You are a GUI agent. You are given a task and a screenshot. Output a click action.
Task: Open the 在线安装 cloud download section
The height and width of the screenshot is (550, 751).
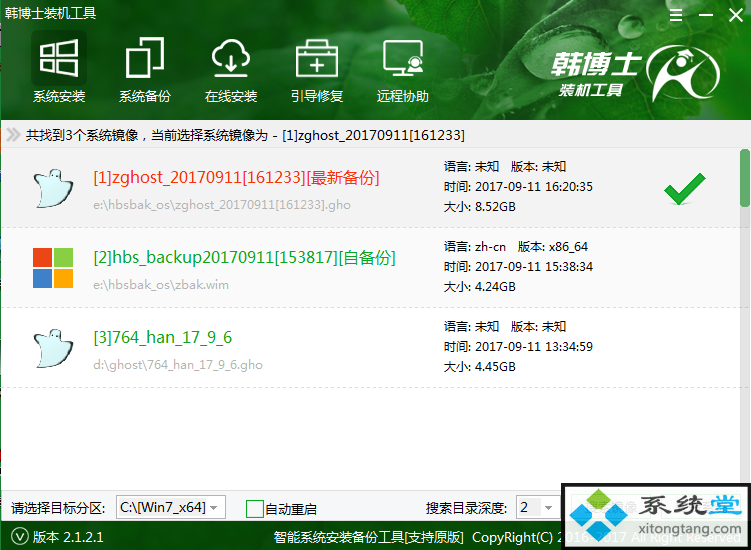tap(231, 69)
